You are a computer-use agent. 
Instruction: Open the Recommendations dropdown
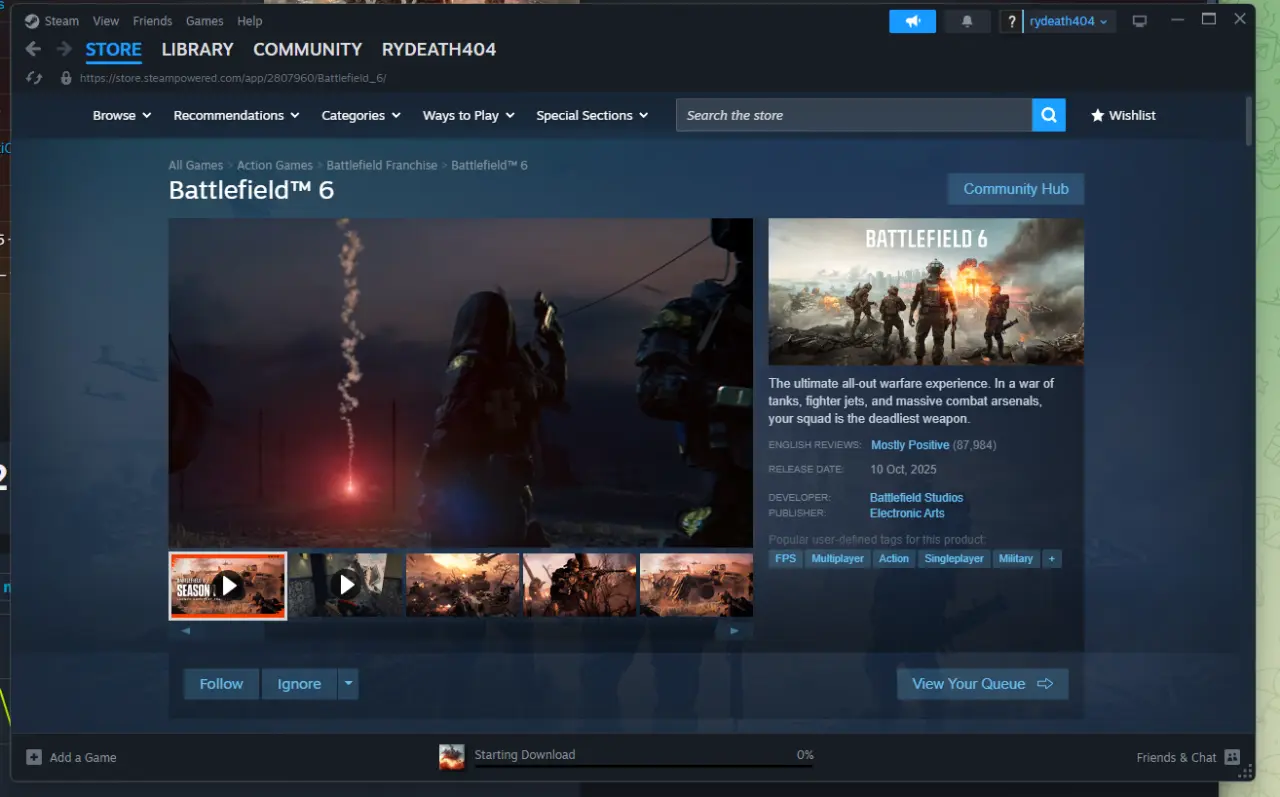pos(237,115)
